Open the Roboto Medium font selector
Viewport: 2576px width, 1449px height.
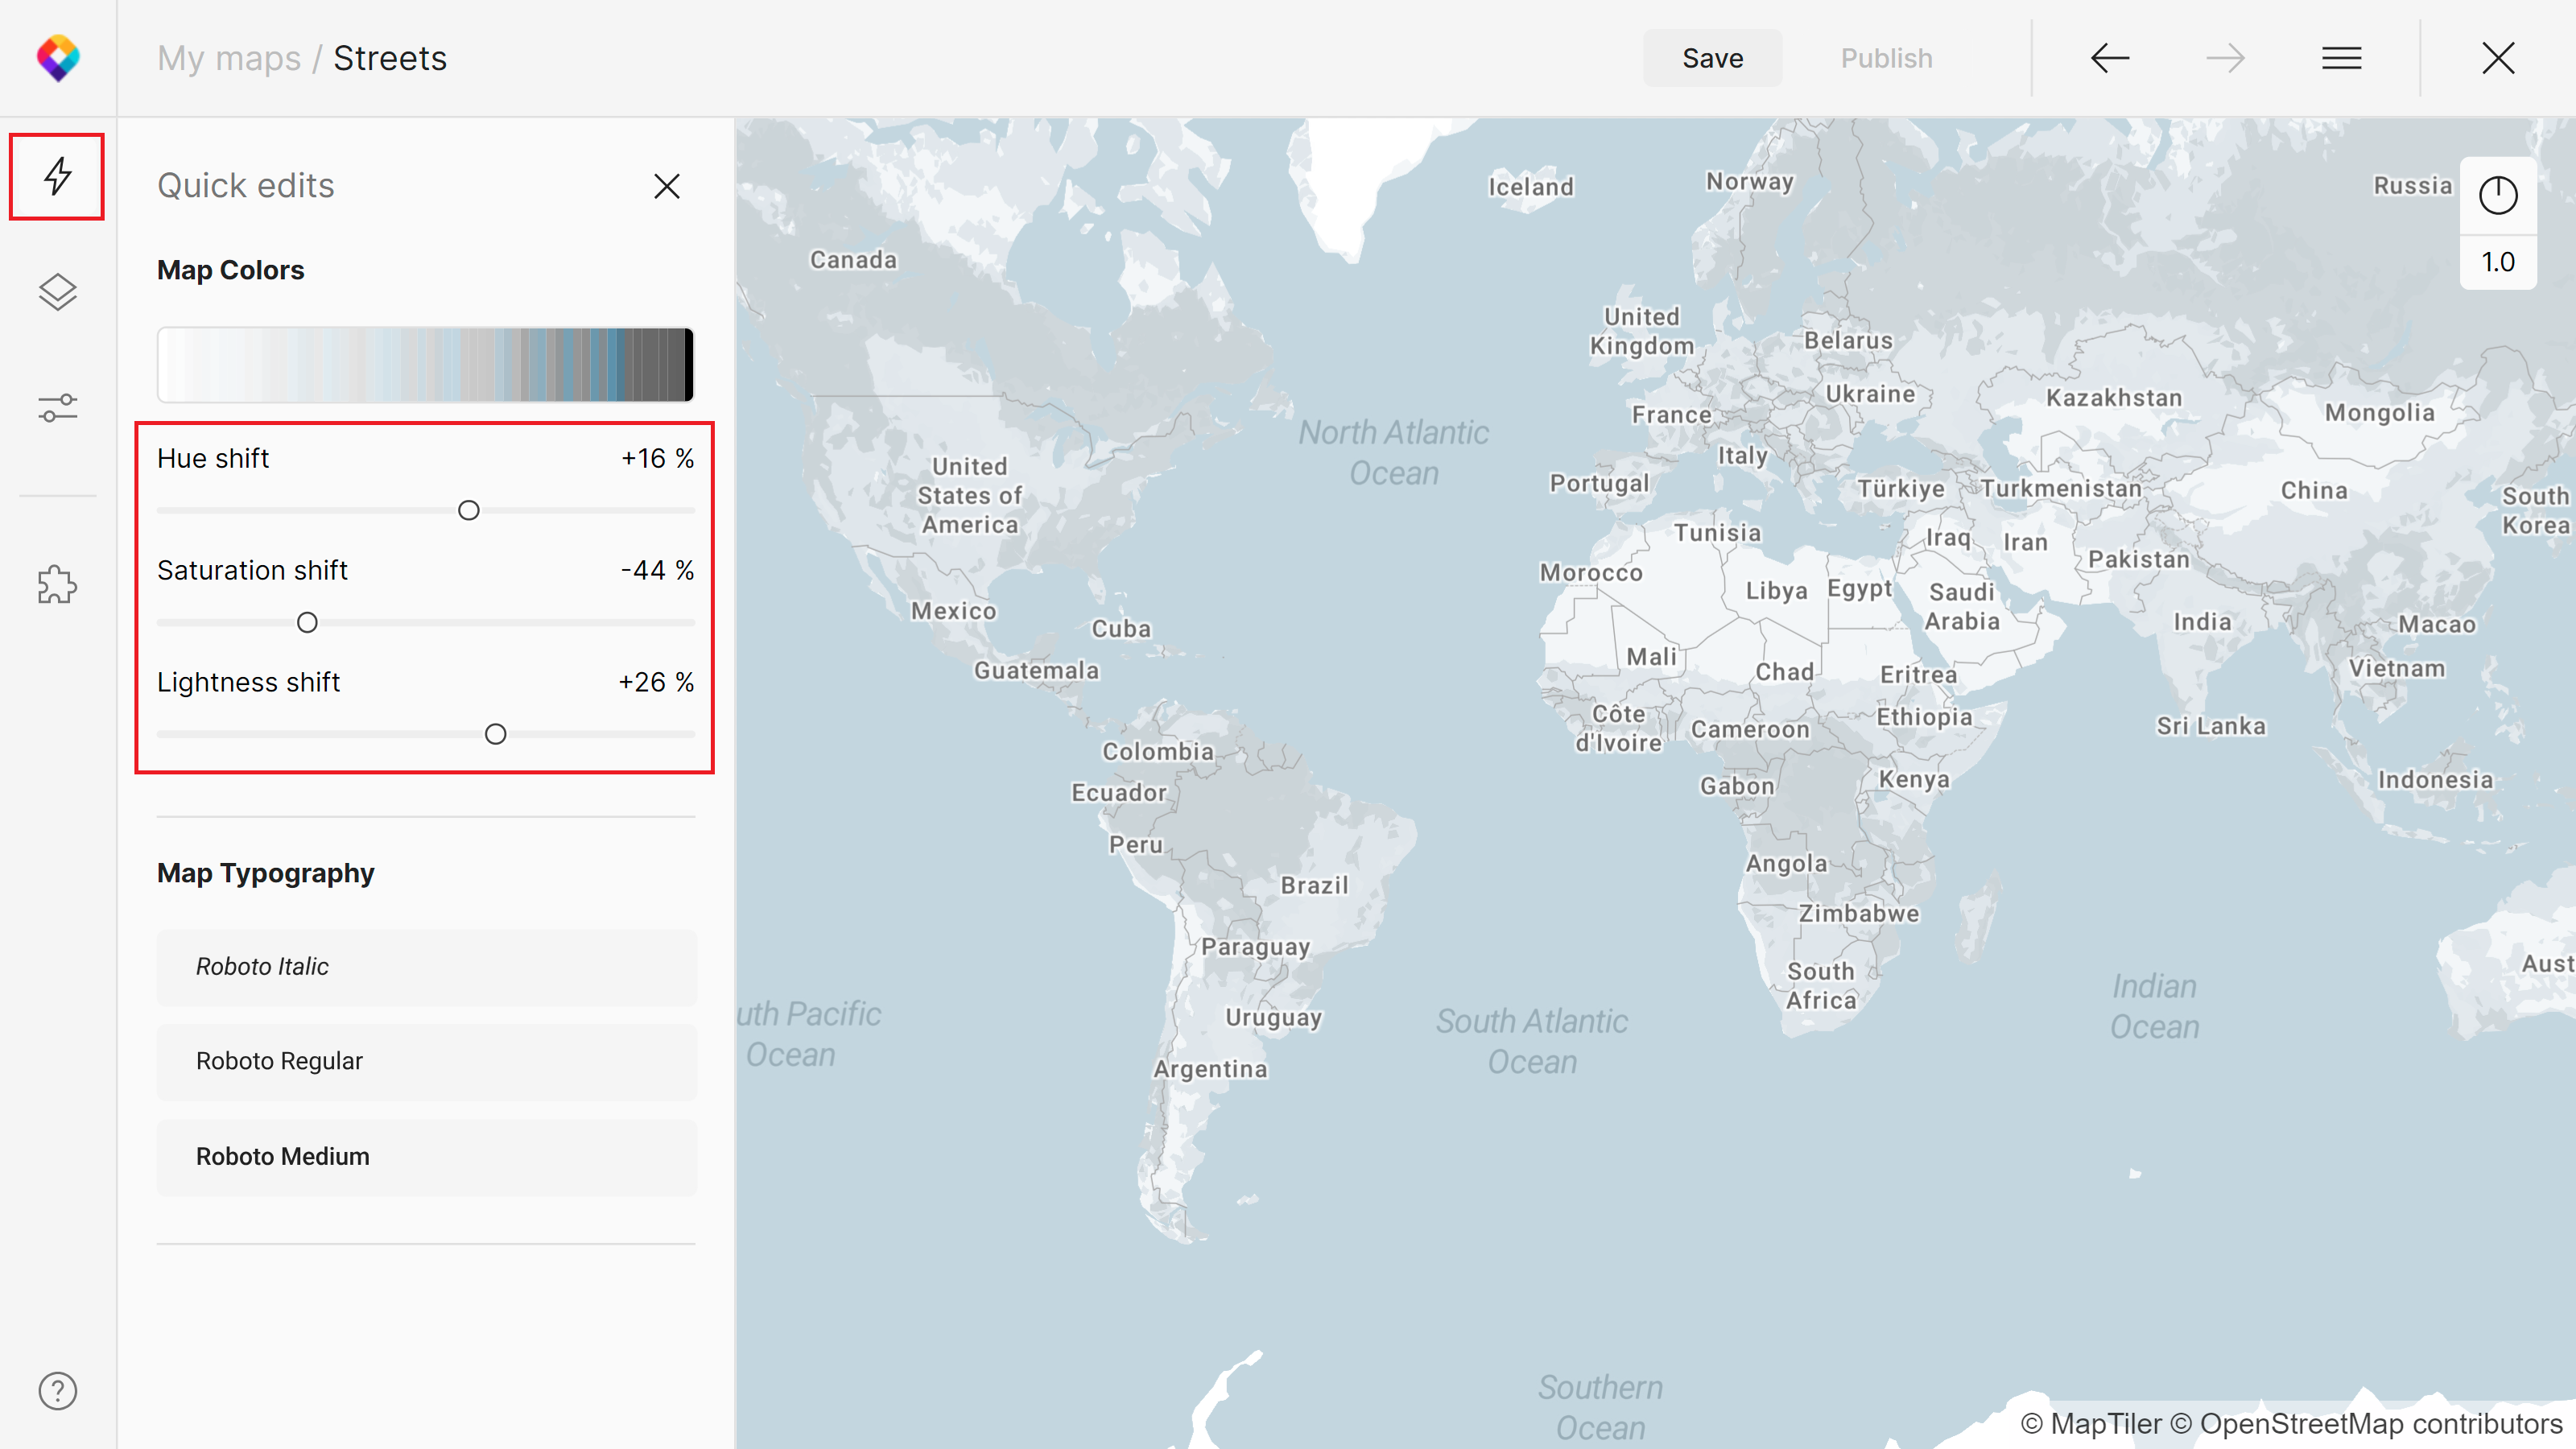click(x=426, y=1156)
